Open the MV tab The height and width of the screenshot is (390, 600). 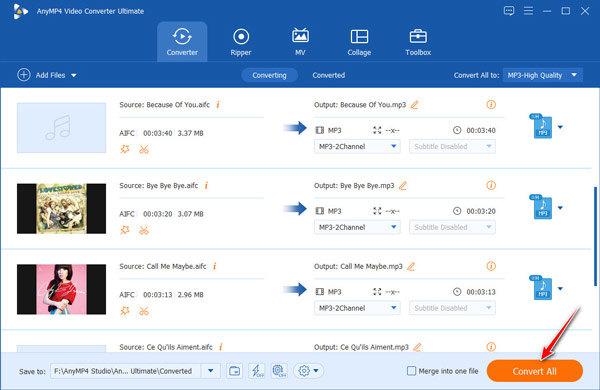tap(300, 42)
